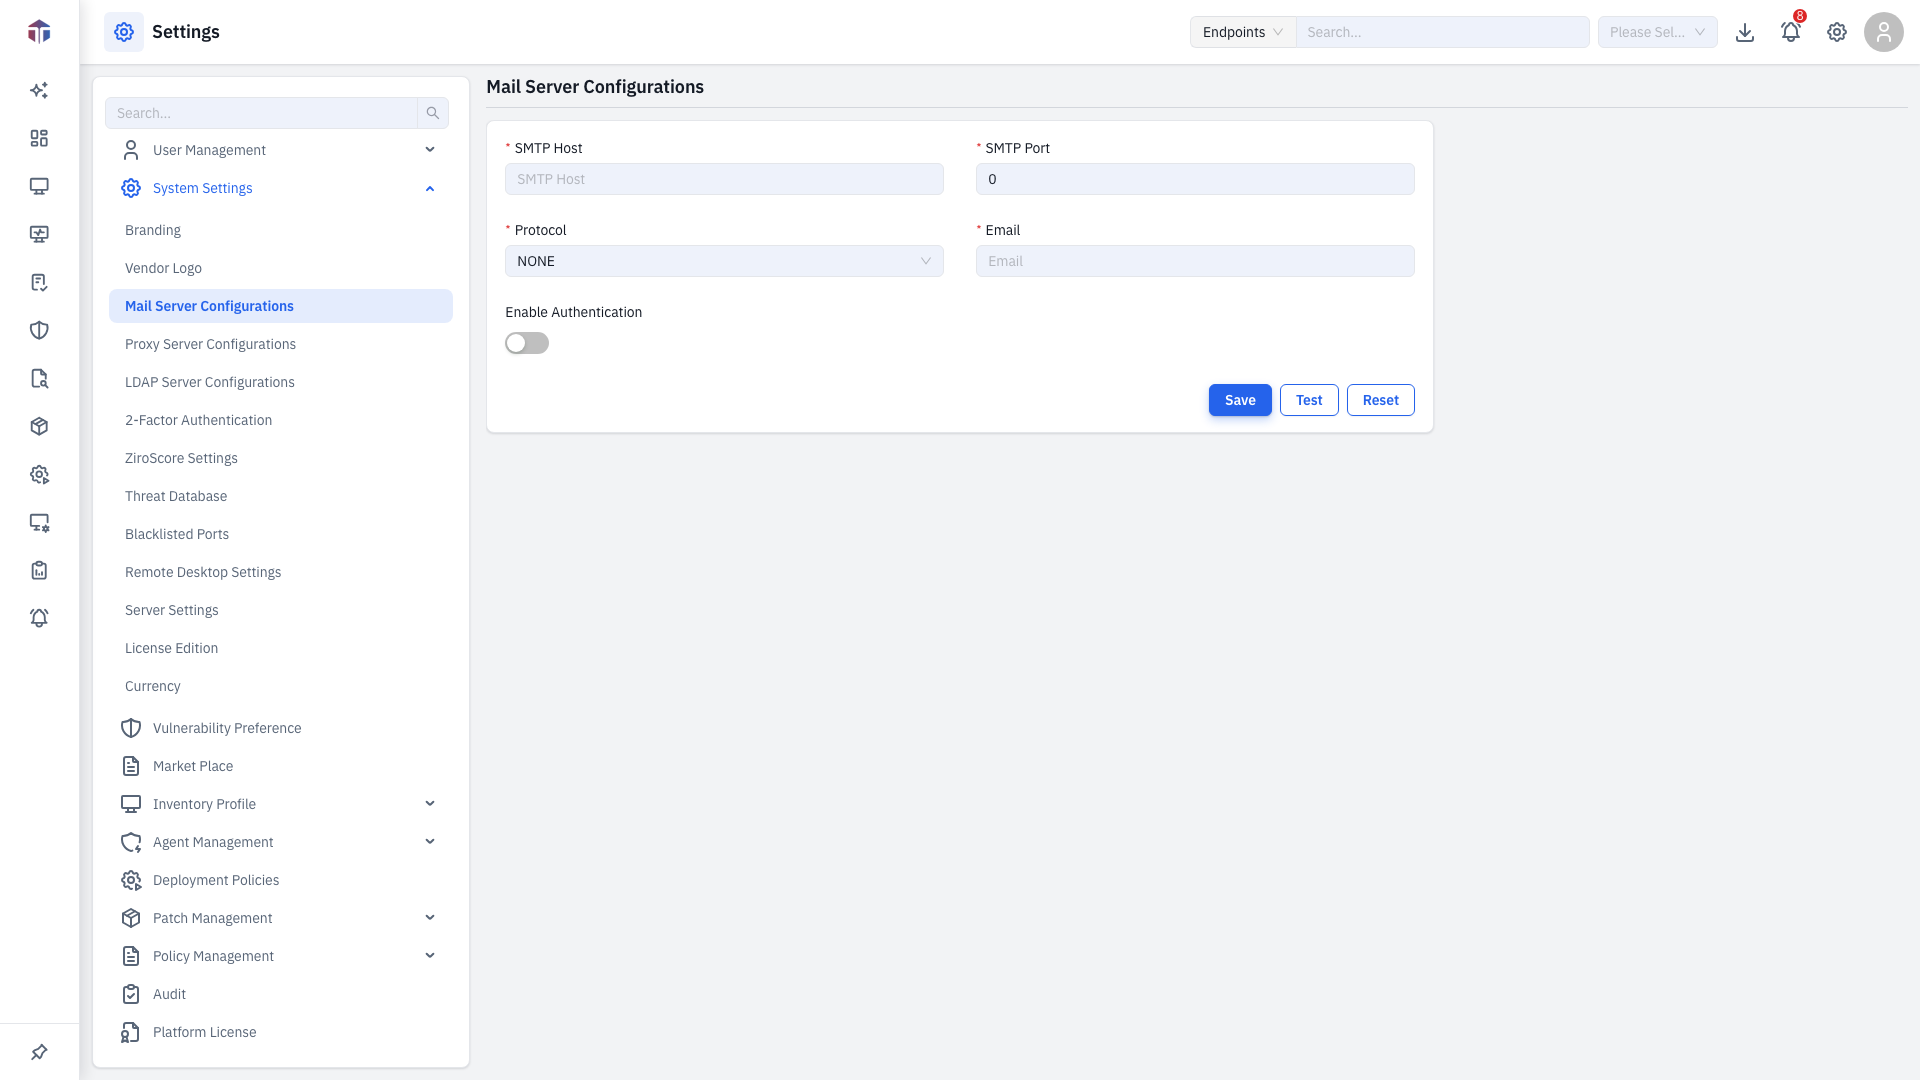Click the Vulnerability Preference shield icon

131,728
